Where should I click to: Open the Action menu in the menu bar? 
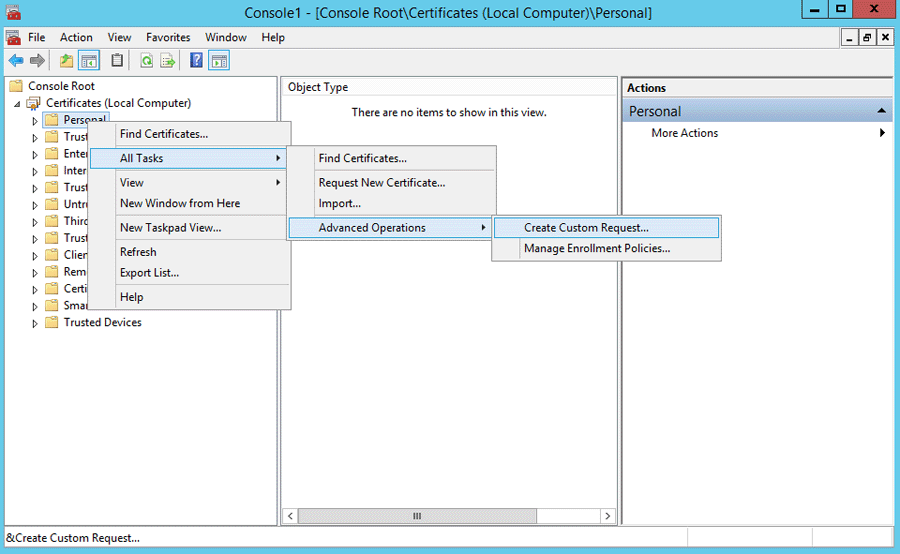76,38
